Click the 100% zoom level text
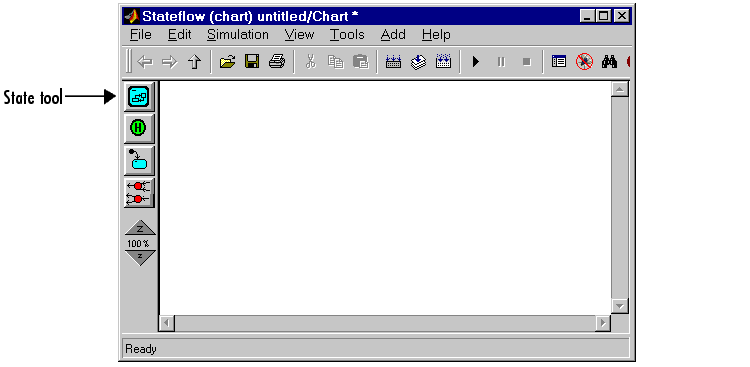This screenshot has height=367, width=750. tap(138, 244)
